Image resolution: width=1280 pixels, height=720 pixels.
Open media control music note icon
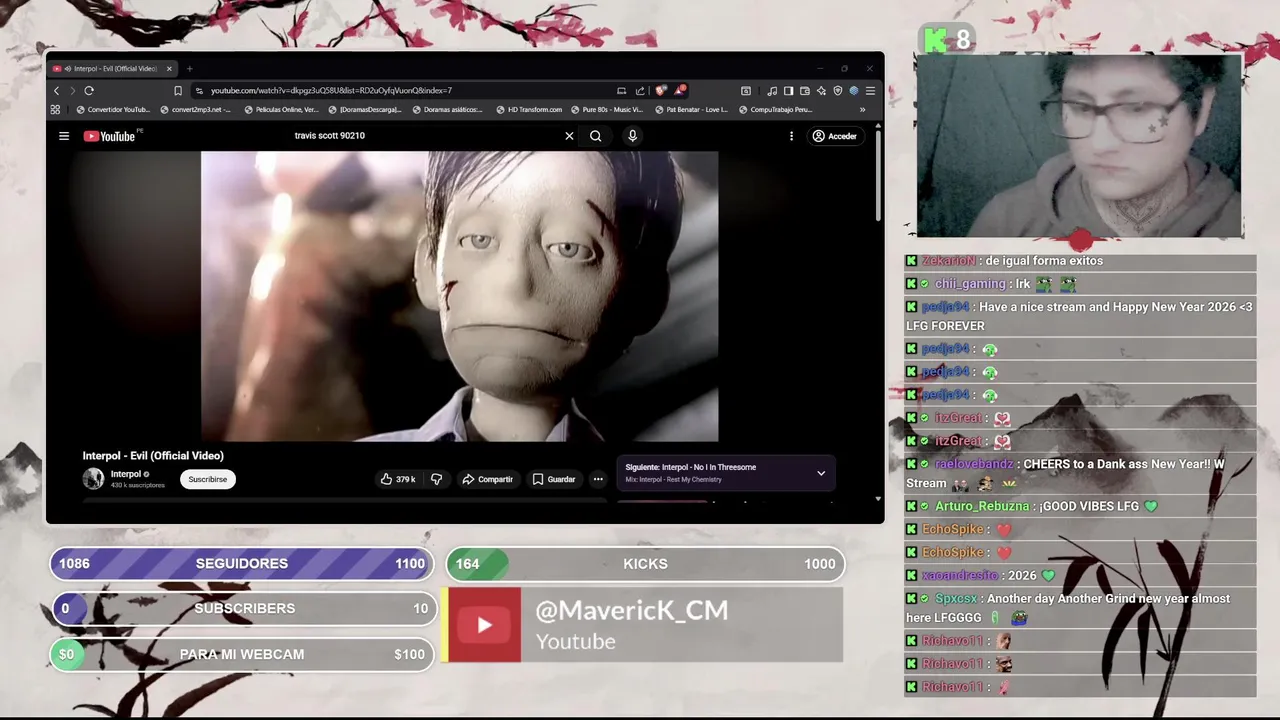pyautogui.click(x=773, y=90)
